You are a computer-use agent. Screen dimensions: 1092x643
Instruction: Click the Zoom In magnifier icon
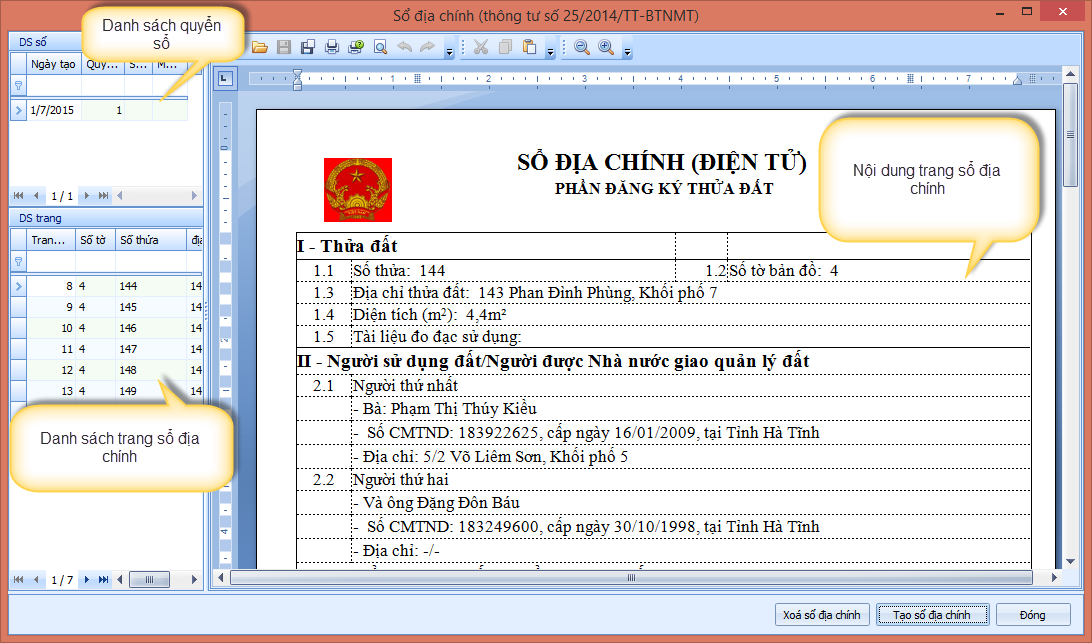606,47
